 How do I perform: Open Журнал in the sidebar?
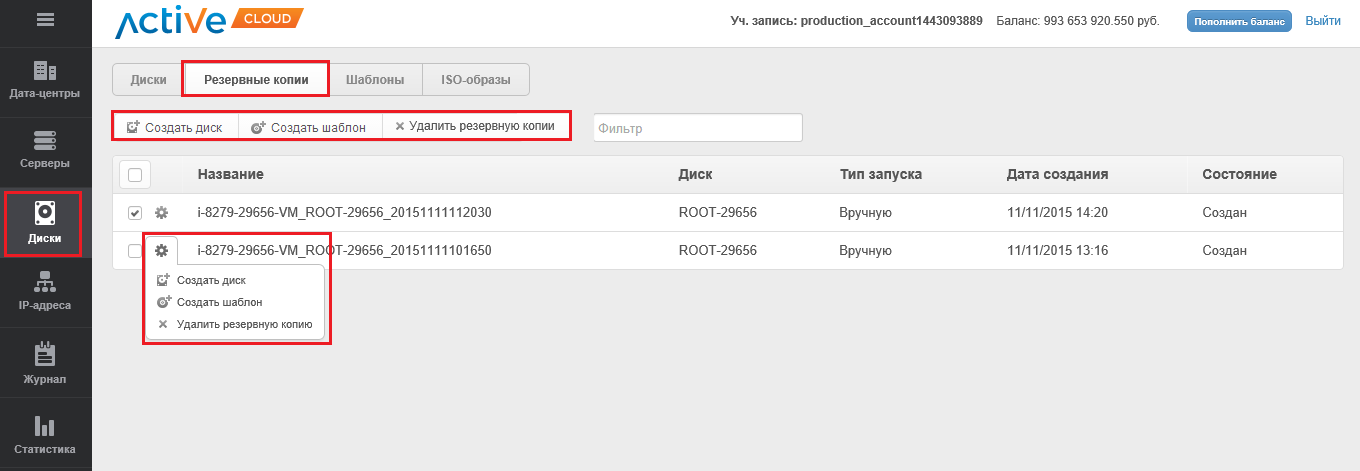click(x=45, y=364)
